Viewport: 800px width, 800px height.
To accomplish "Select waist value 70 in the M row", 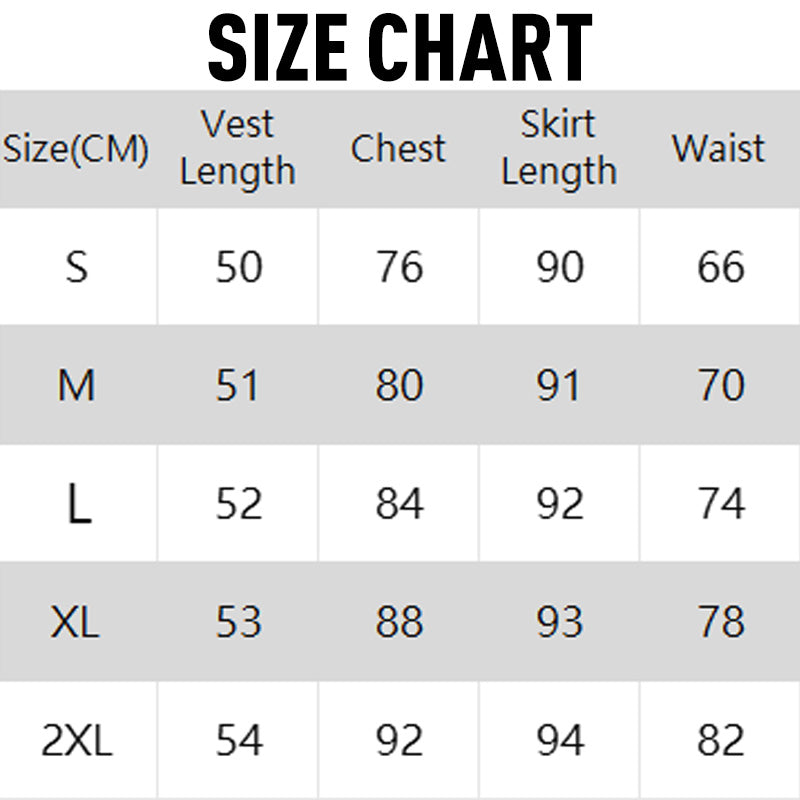I will coord(721,386).
